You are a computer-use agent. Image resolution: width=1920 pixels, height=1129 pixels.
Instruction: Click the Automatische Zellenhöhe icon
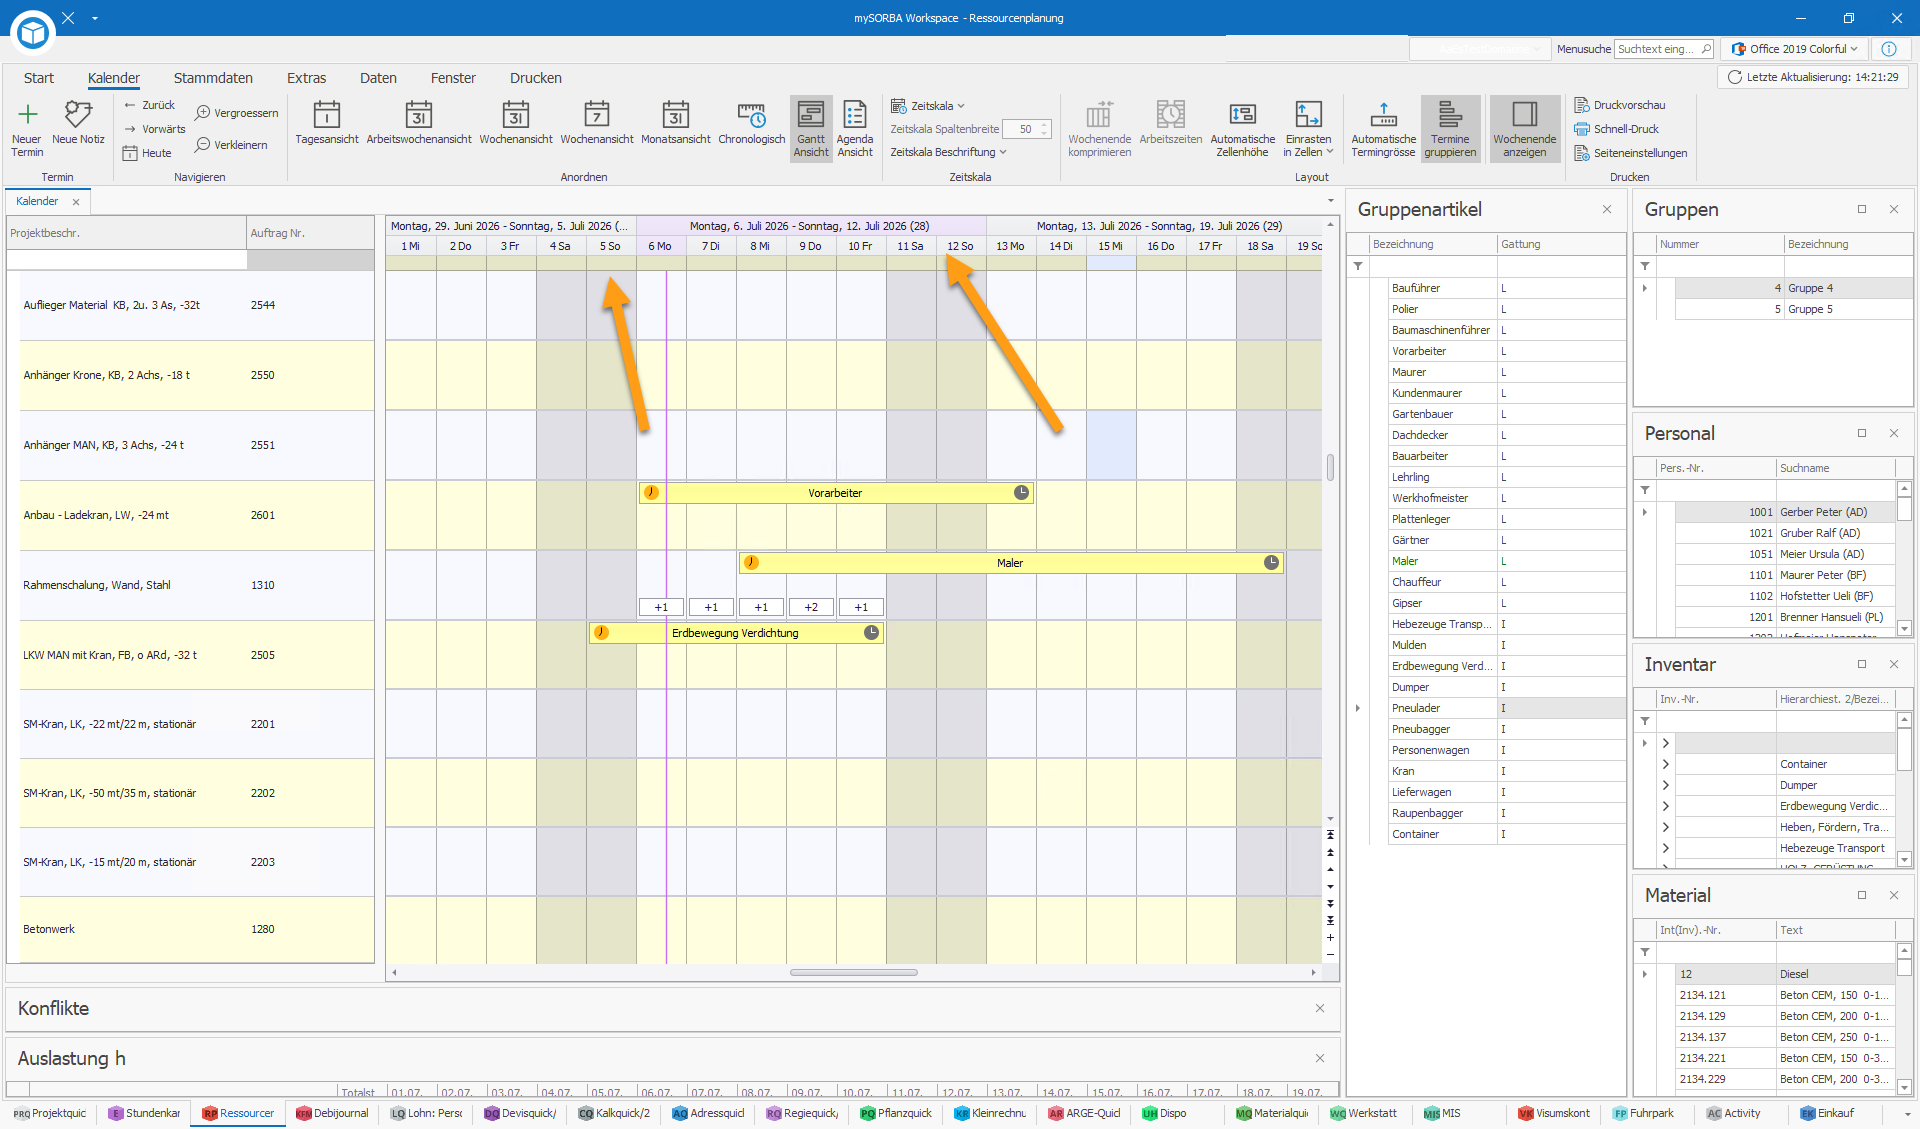point(1242,115)
